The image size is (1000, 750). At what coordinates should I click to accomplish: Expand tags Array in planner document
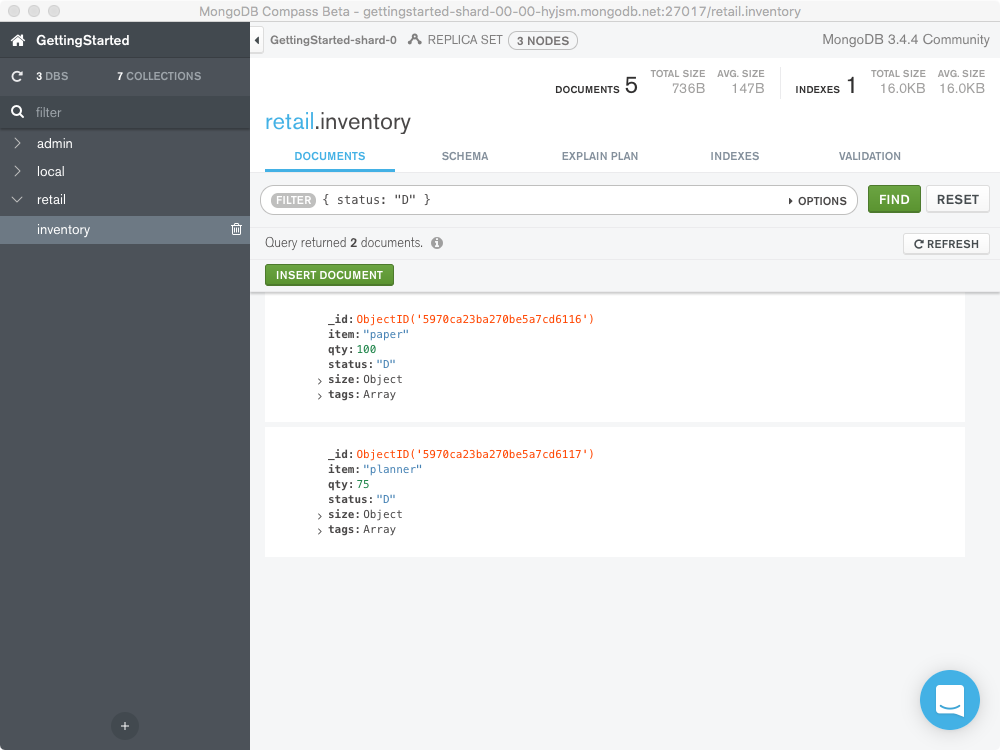[x=320, y=531]
